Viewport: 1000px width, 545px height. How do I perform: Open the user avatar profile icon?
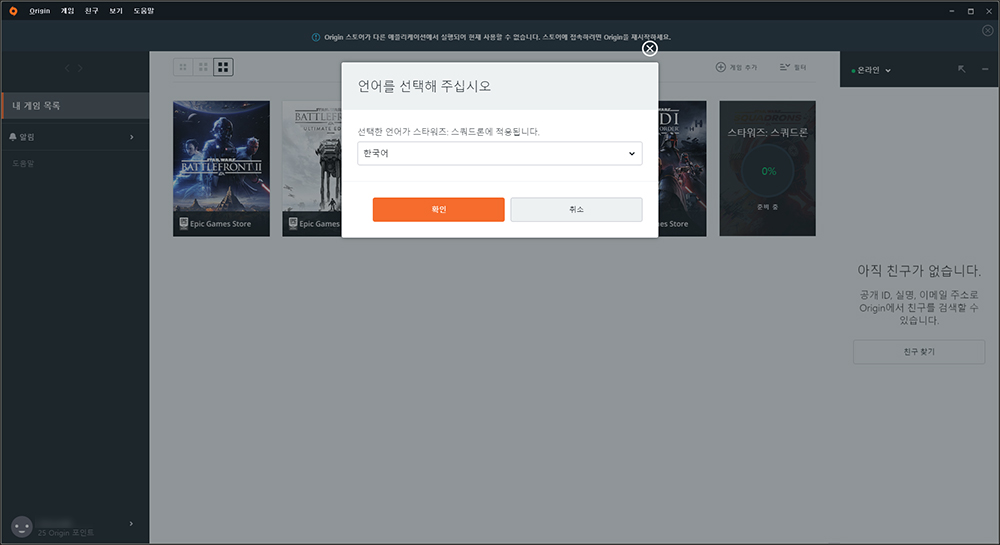[x=22, y=527]
